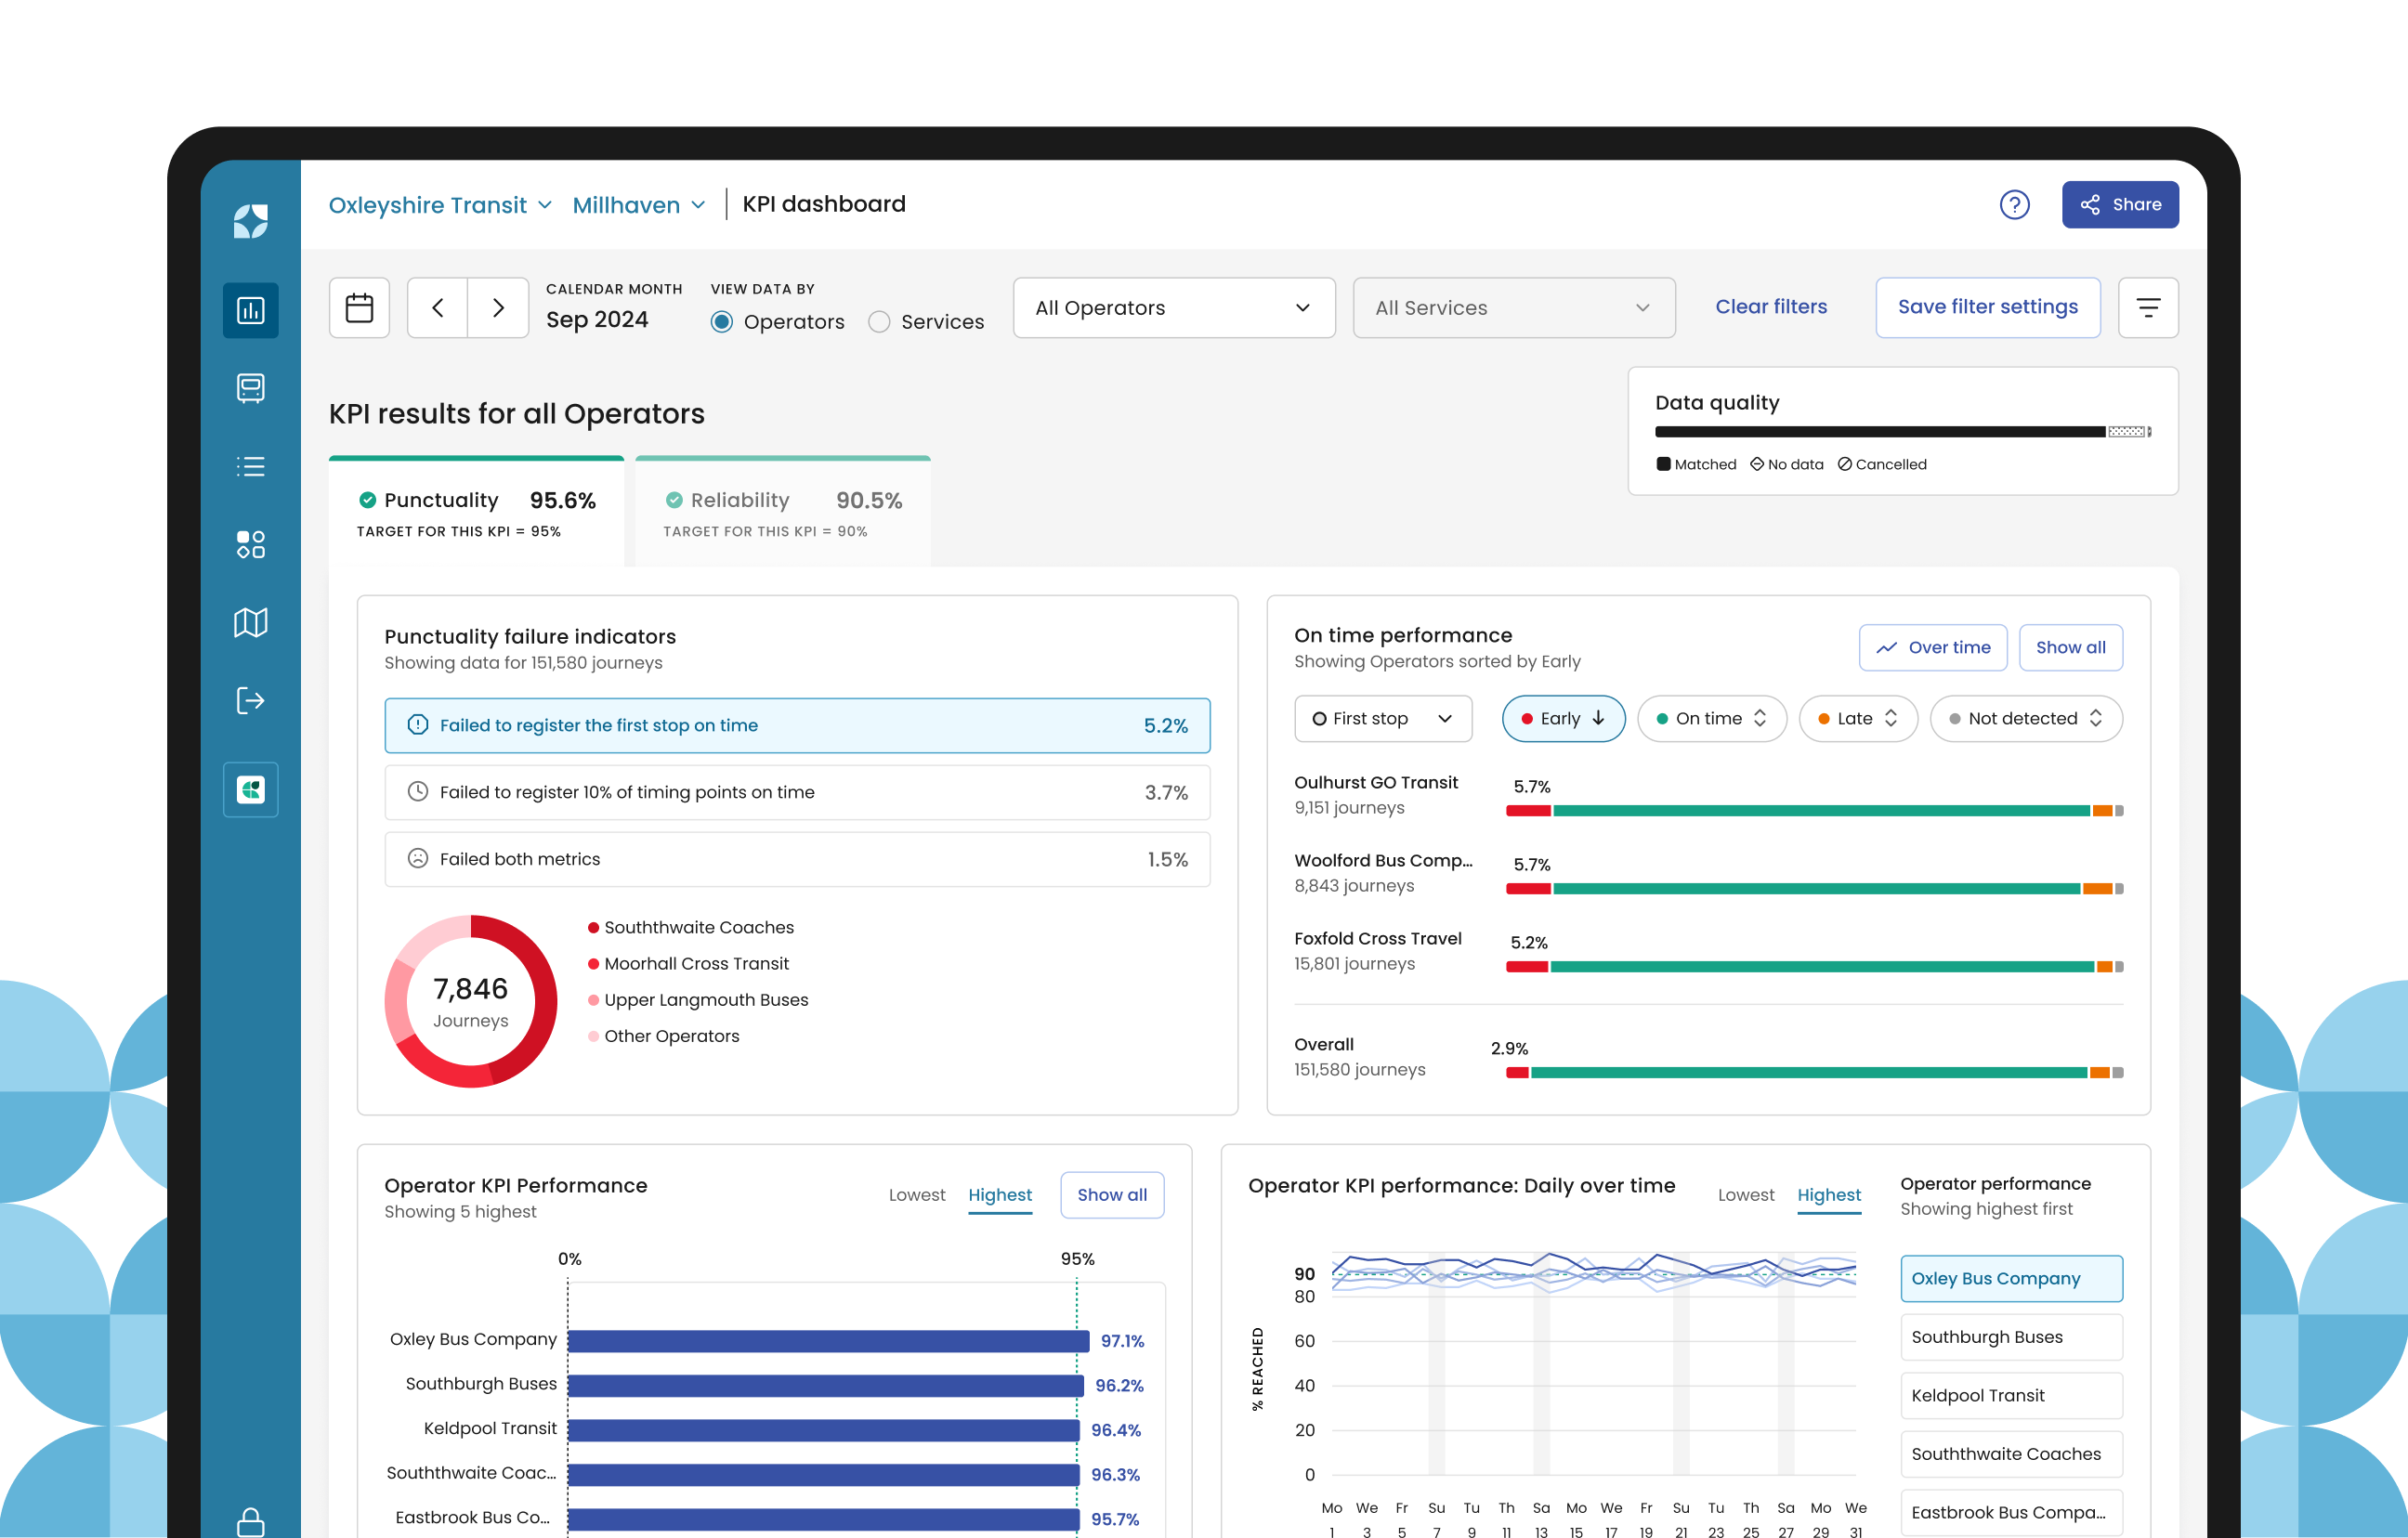This screenshot has width=2408, height=1538.
Task: Click the Clear filters link
Action: (1770, 307)
